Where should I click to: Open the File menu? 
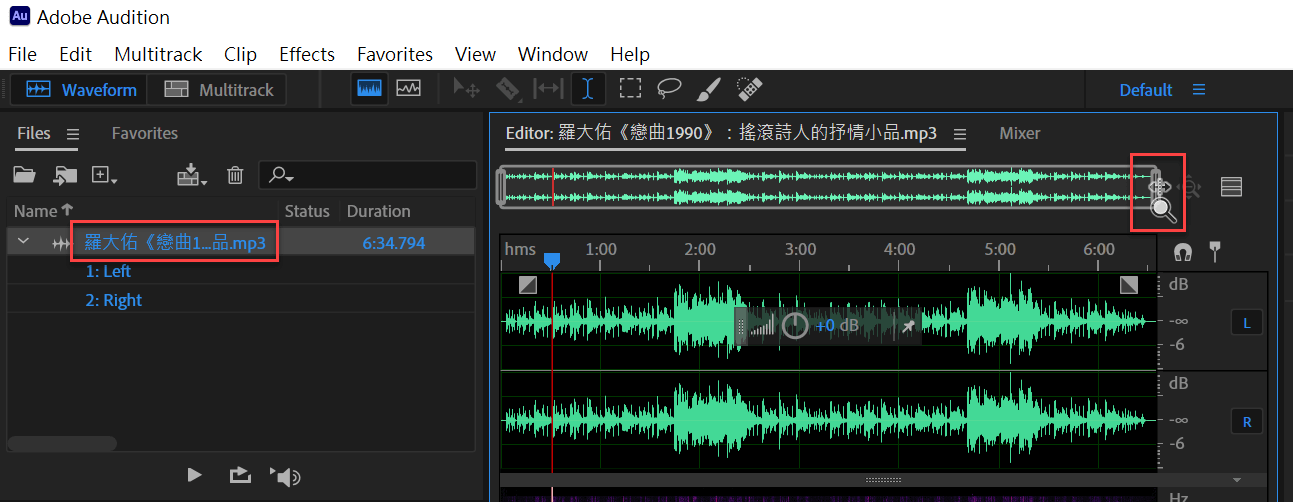click(22, 54)
